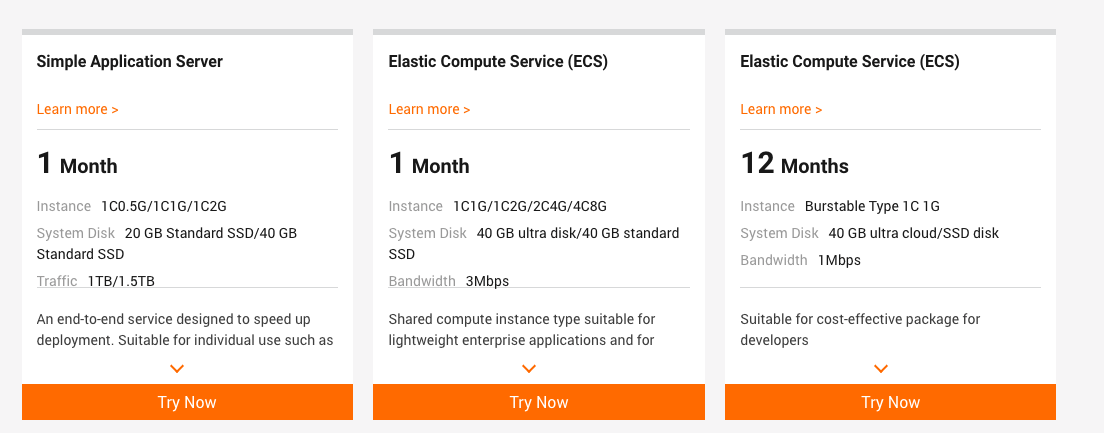
Task: Click the ECS title above the 1 Month plan
Action: click(498, 62)
